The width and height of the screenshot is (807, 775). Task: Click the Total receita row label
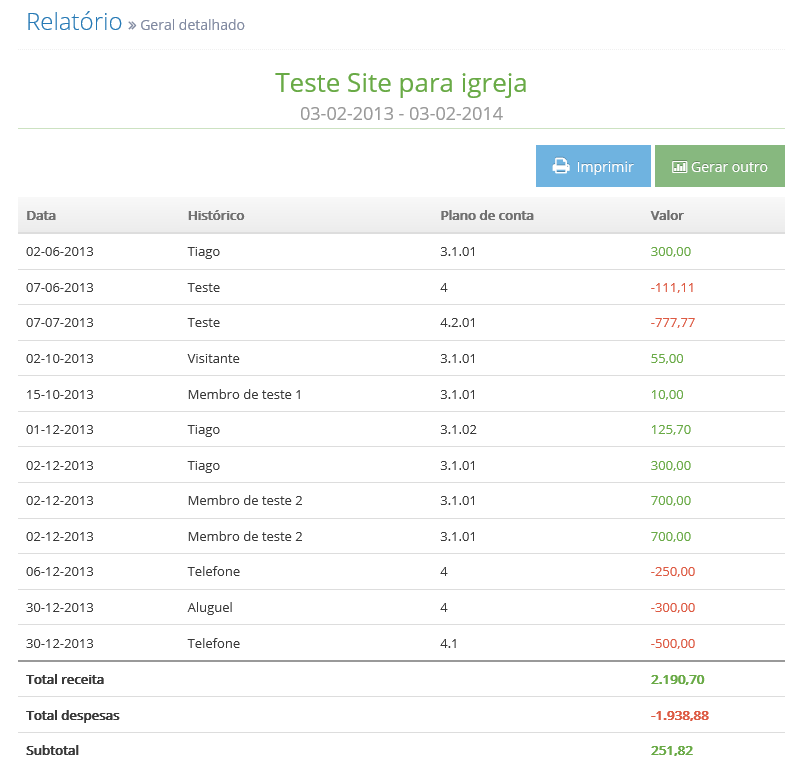point(65,679)
